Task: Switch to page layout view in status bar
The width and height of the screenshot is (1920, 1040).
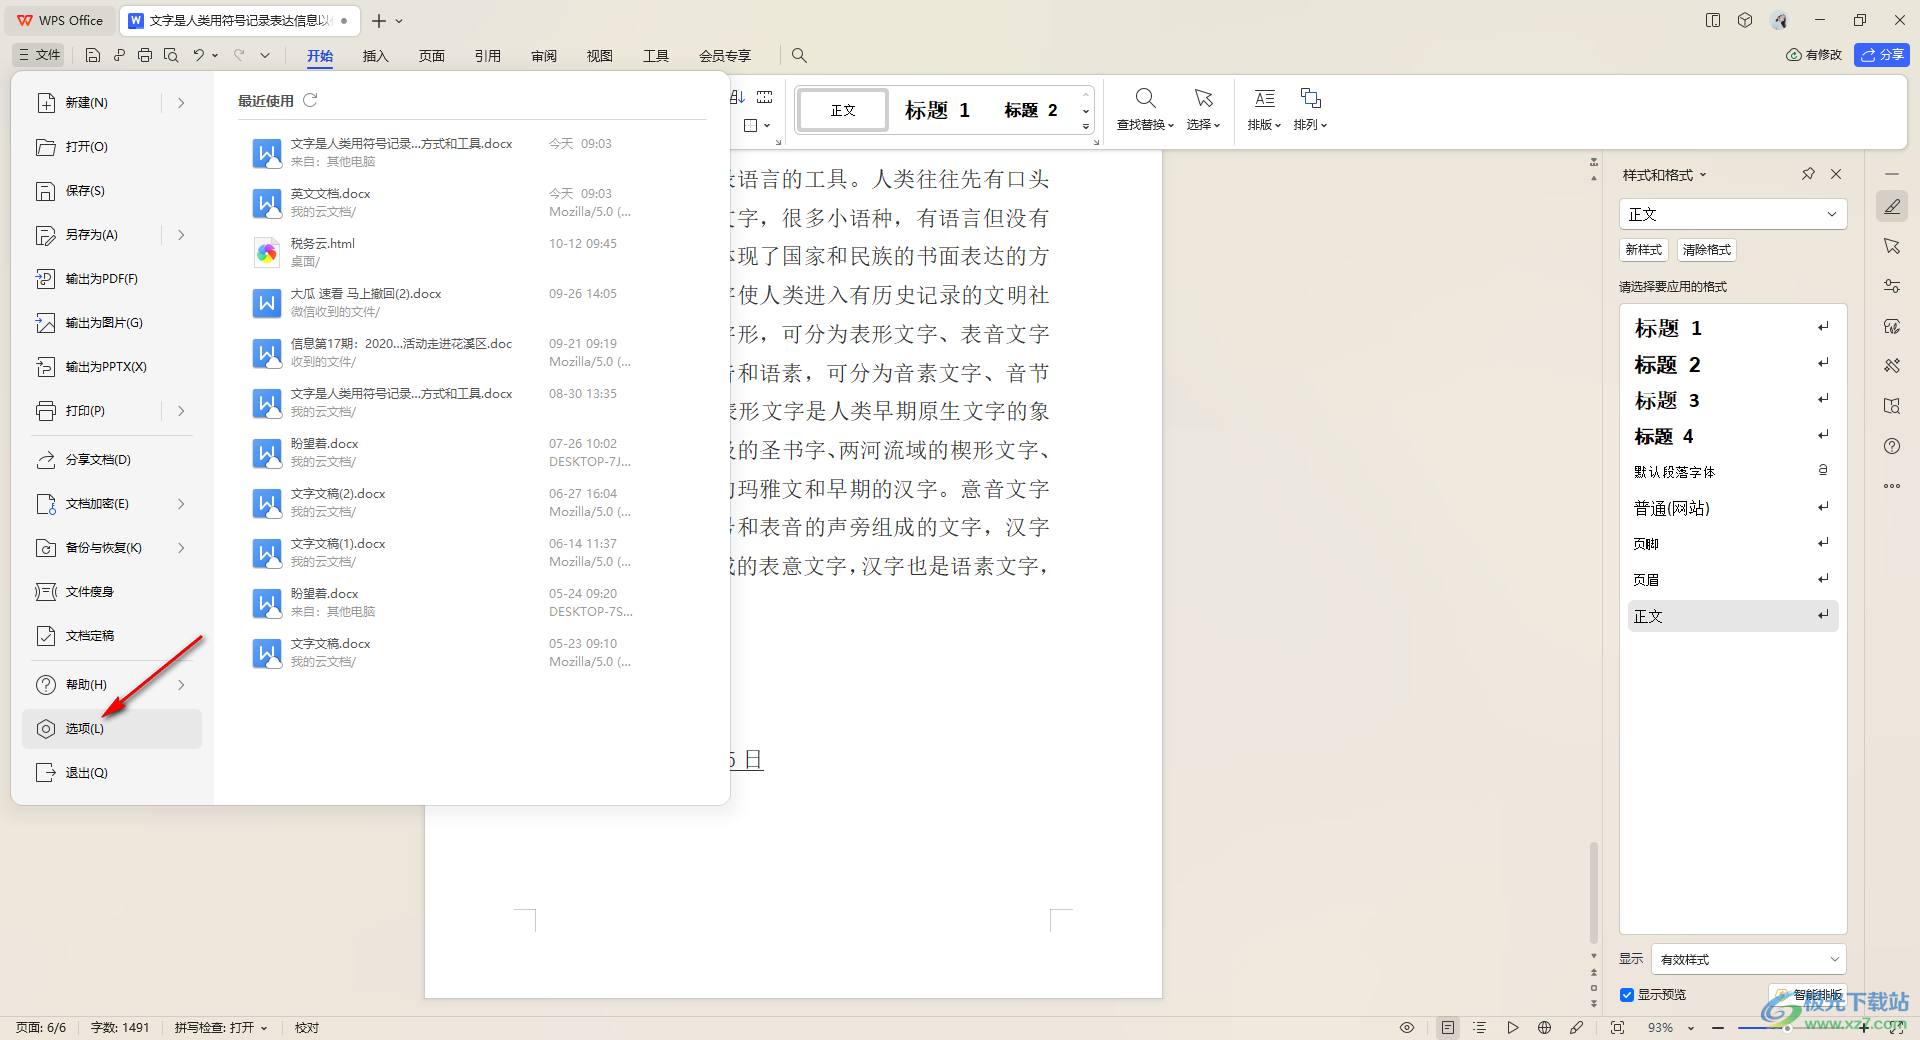Action: click(x=1447, y=1027)
